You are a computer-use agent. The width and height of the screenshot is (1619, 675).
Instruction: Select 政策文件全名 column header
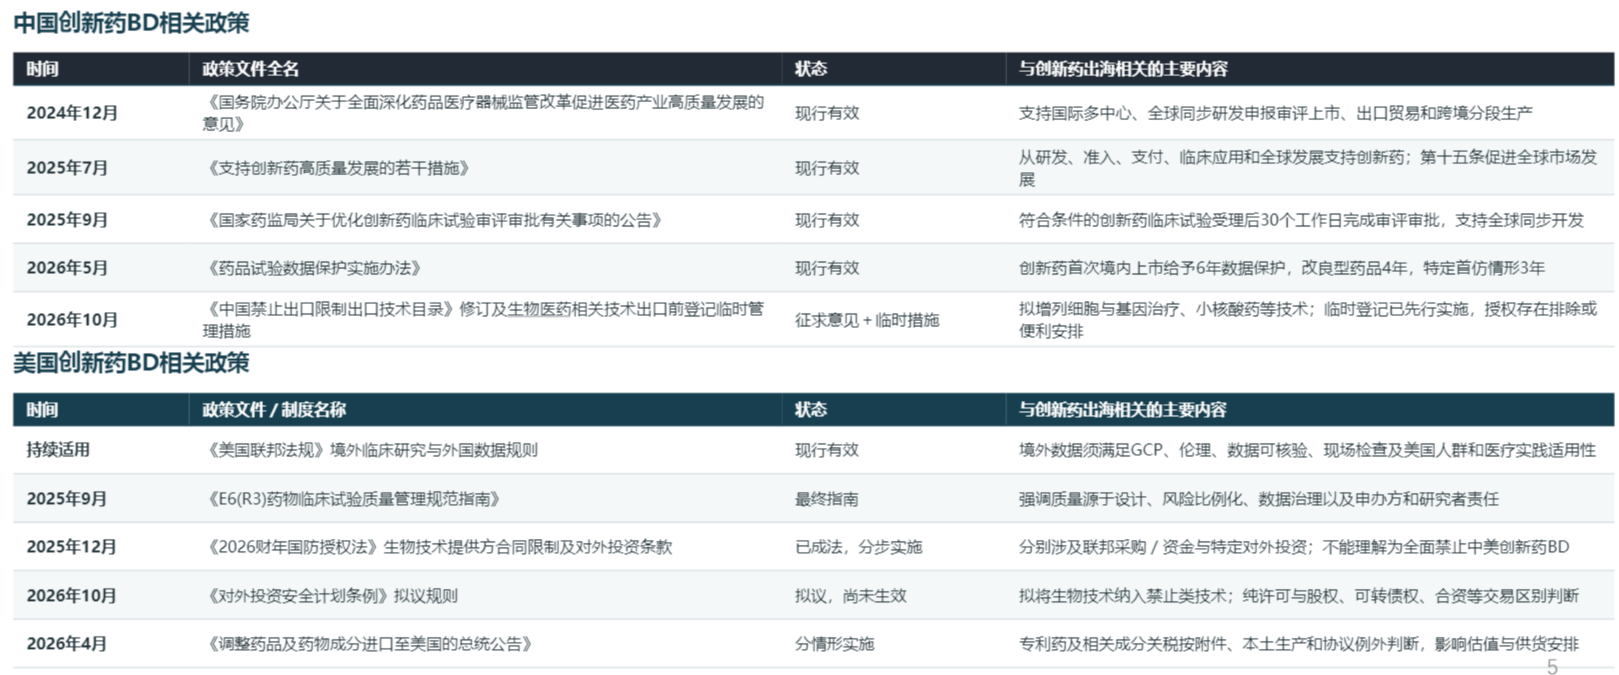(251, 69)
